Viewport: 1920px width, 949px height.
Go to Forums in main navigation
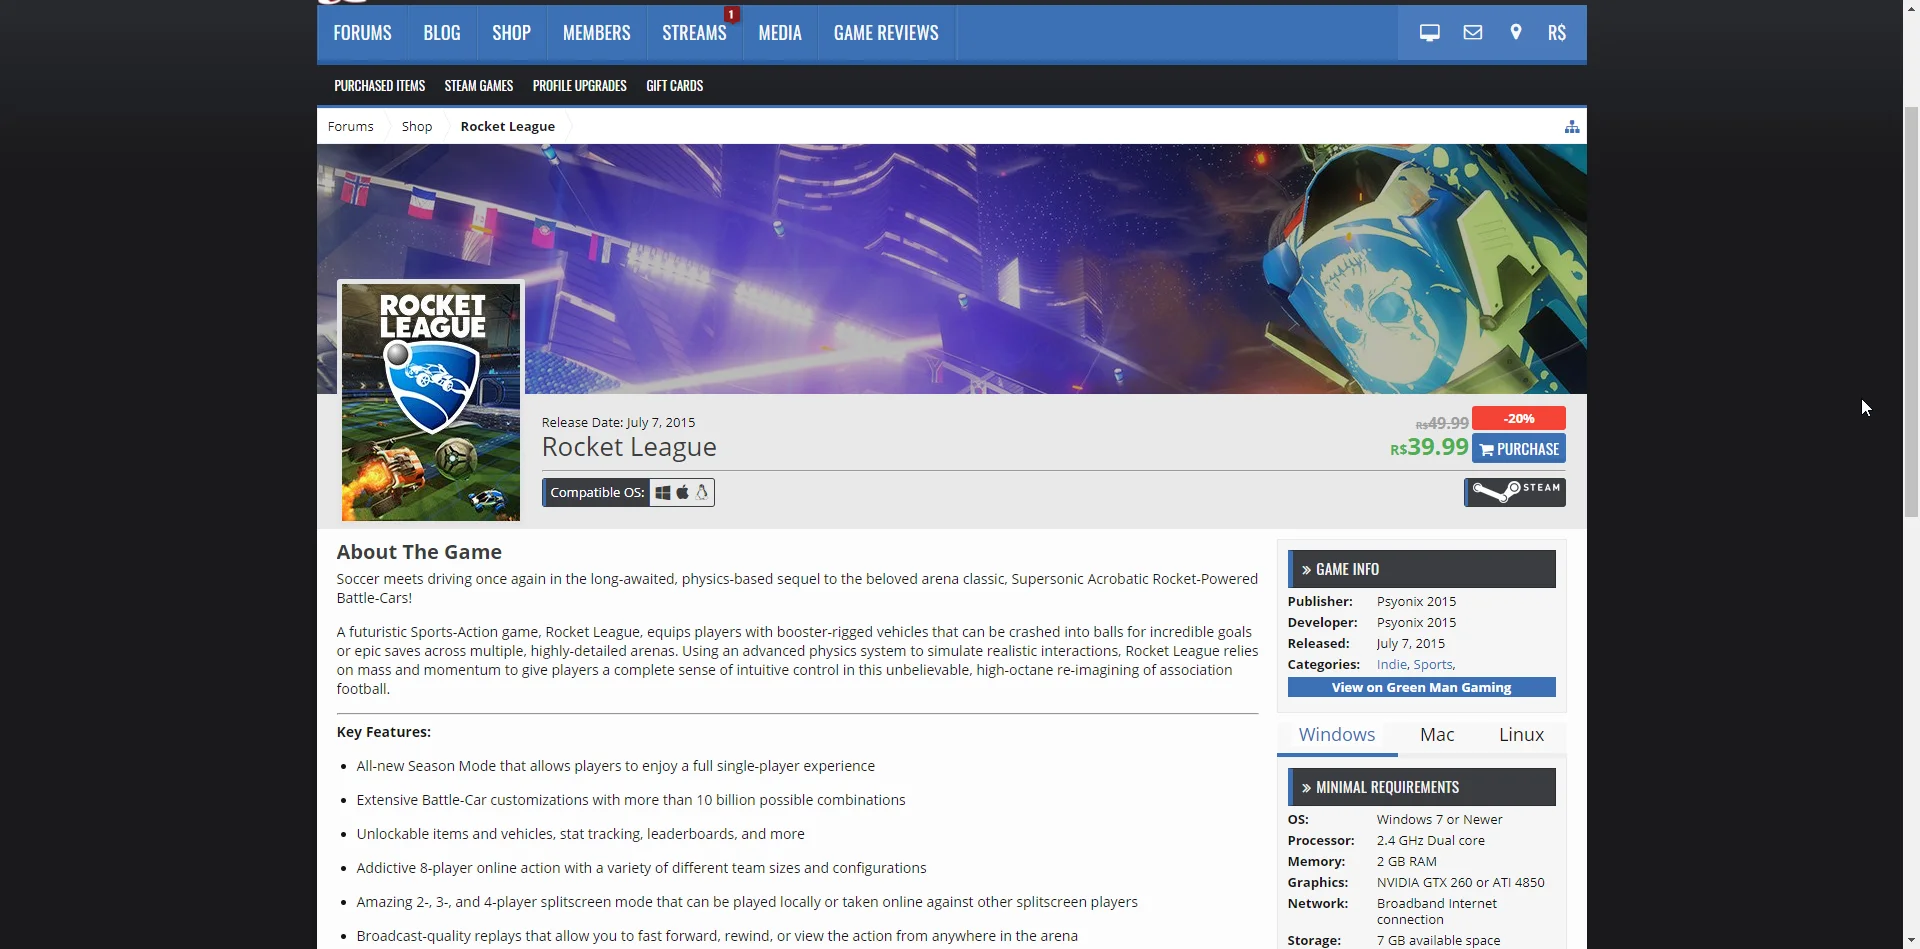362,33
